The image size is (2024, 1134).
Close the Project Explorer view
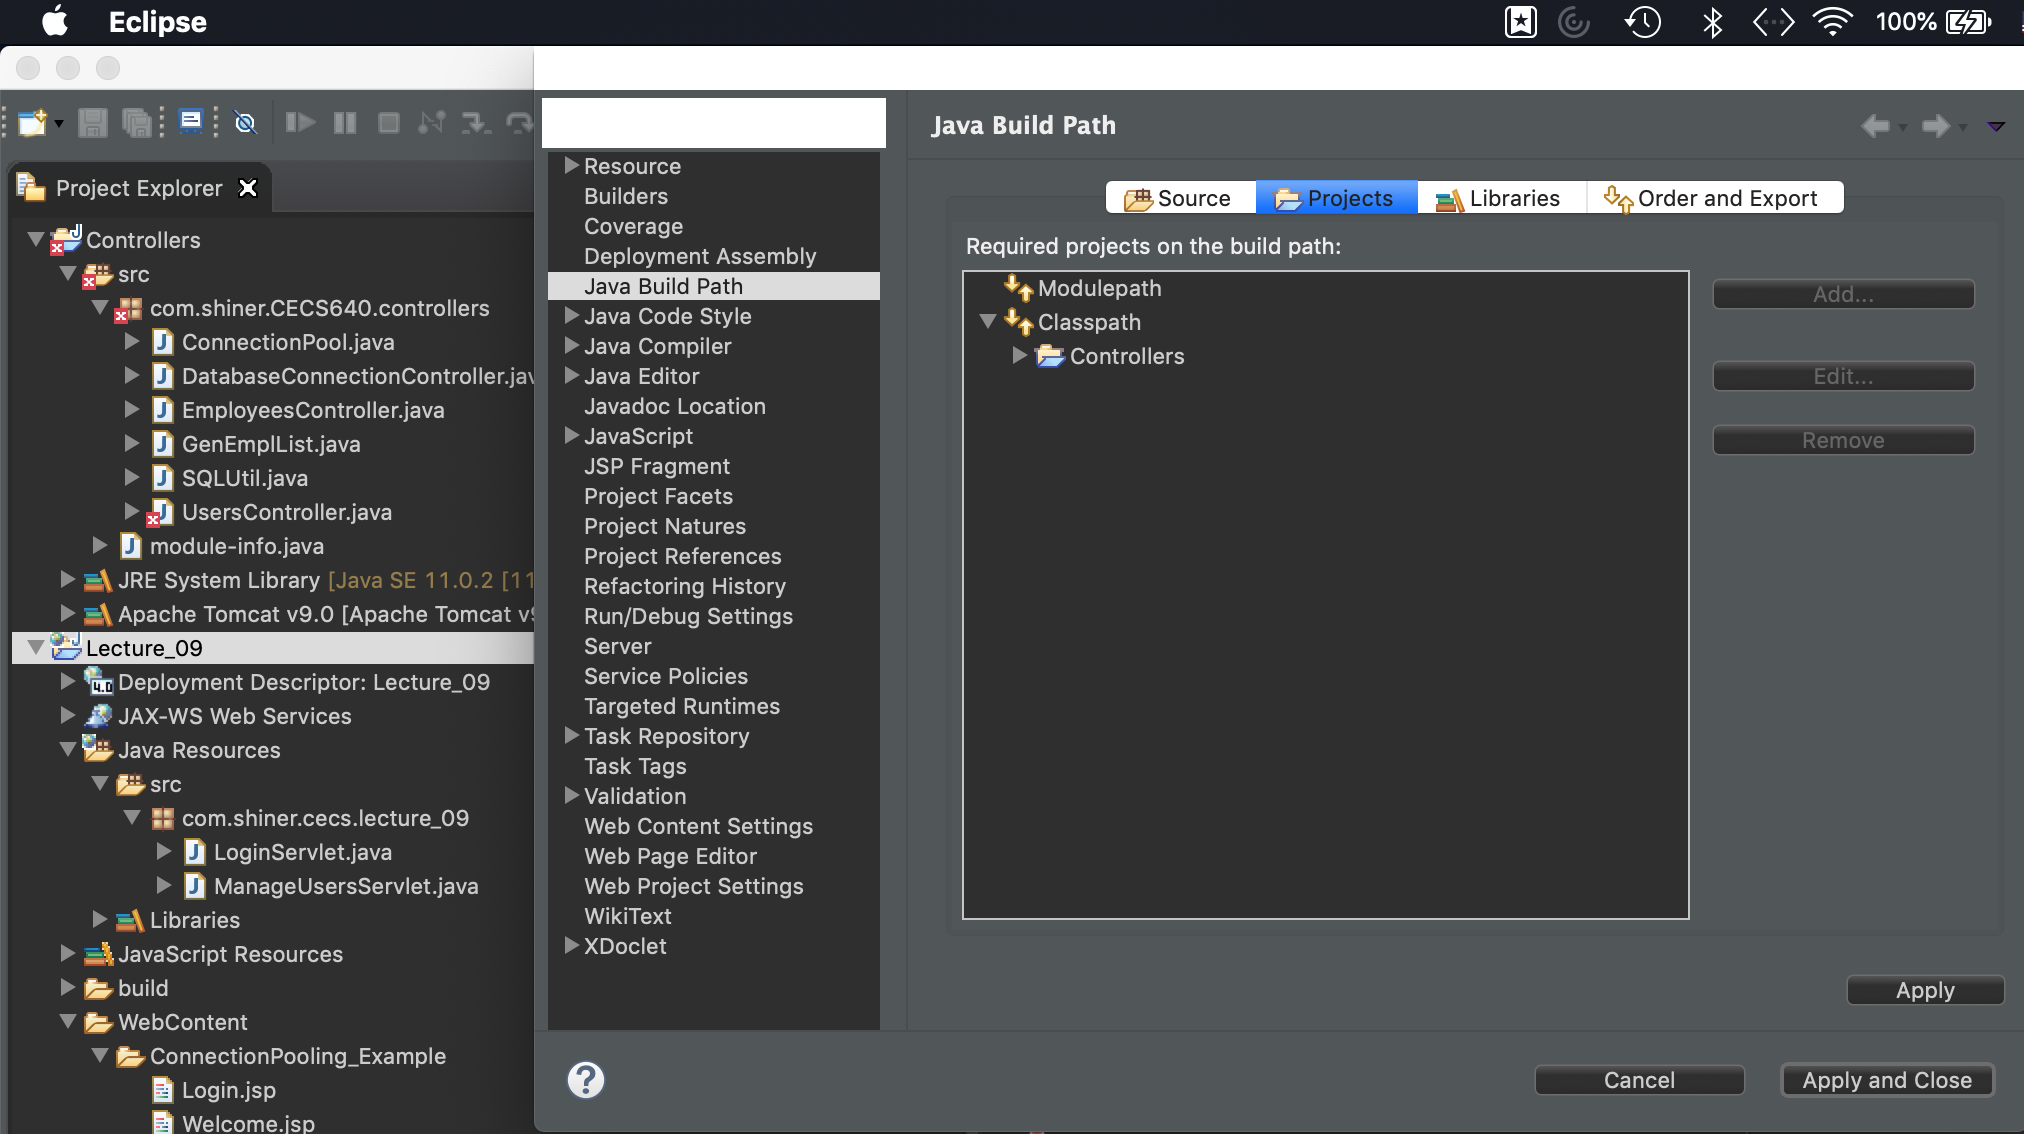tap(248, 188)
